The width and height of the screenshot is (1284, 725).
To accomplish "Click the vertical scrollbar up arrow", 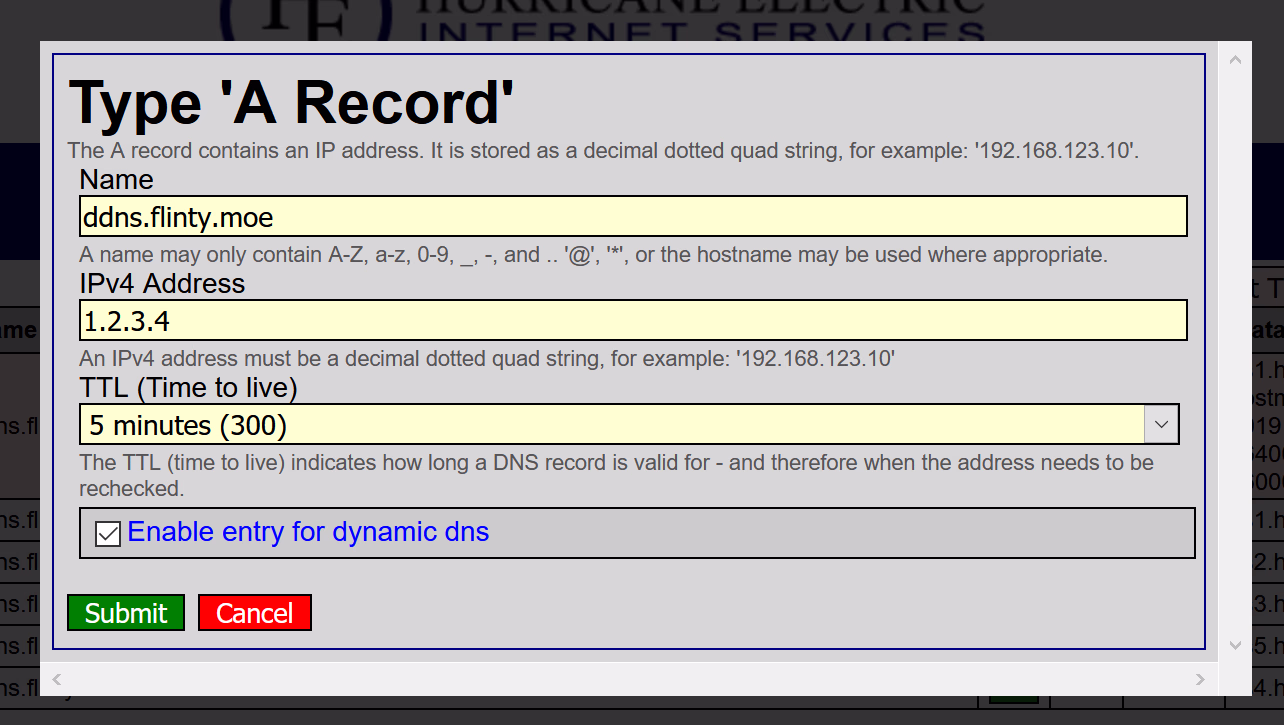I will tap(1234, 60).
